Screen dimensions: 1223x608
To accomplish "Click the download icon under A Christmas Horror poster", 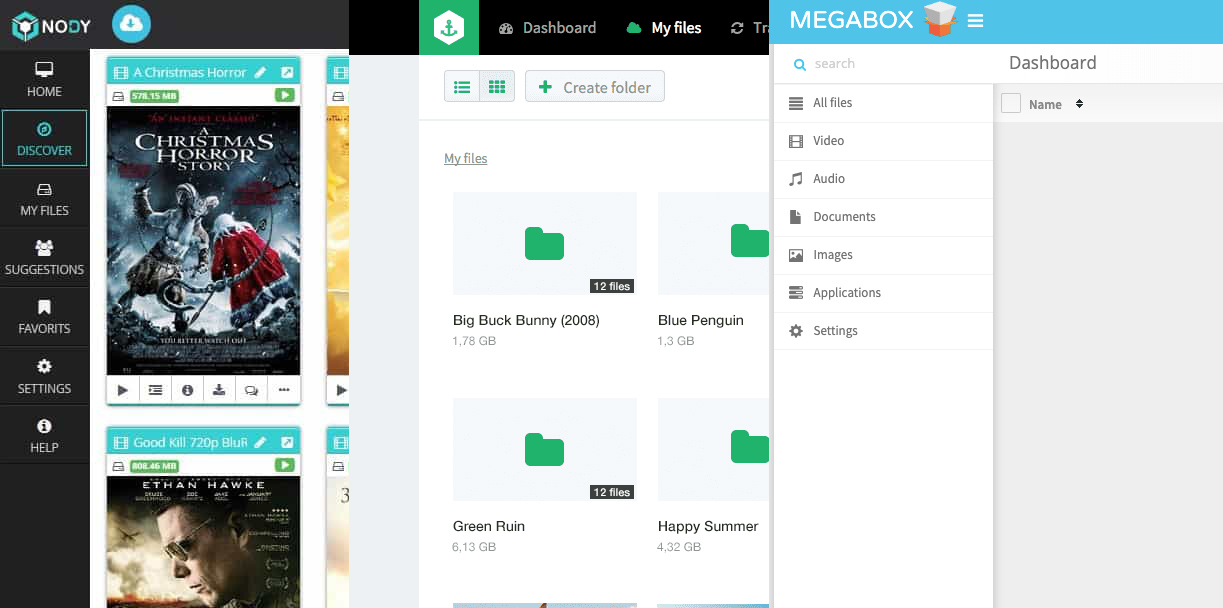I will tap(219, 390).
